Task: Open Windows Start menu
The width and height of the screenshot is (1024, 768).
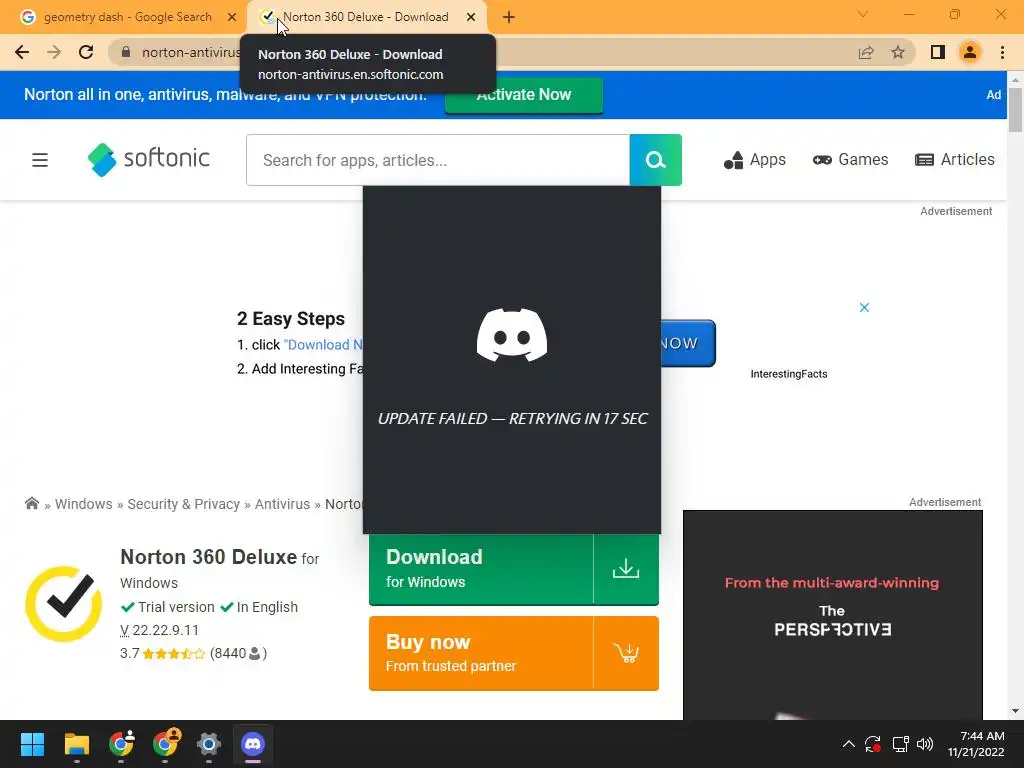Action: click(32, 744)
